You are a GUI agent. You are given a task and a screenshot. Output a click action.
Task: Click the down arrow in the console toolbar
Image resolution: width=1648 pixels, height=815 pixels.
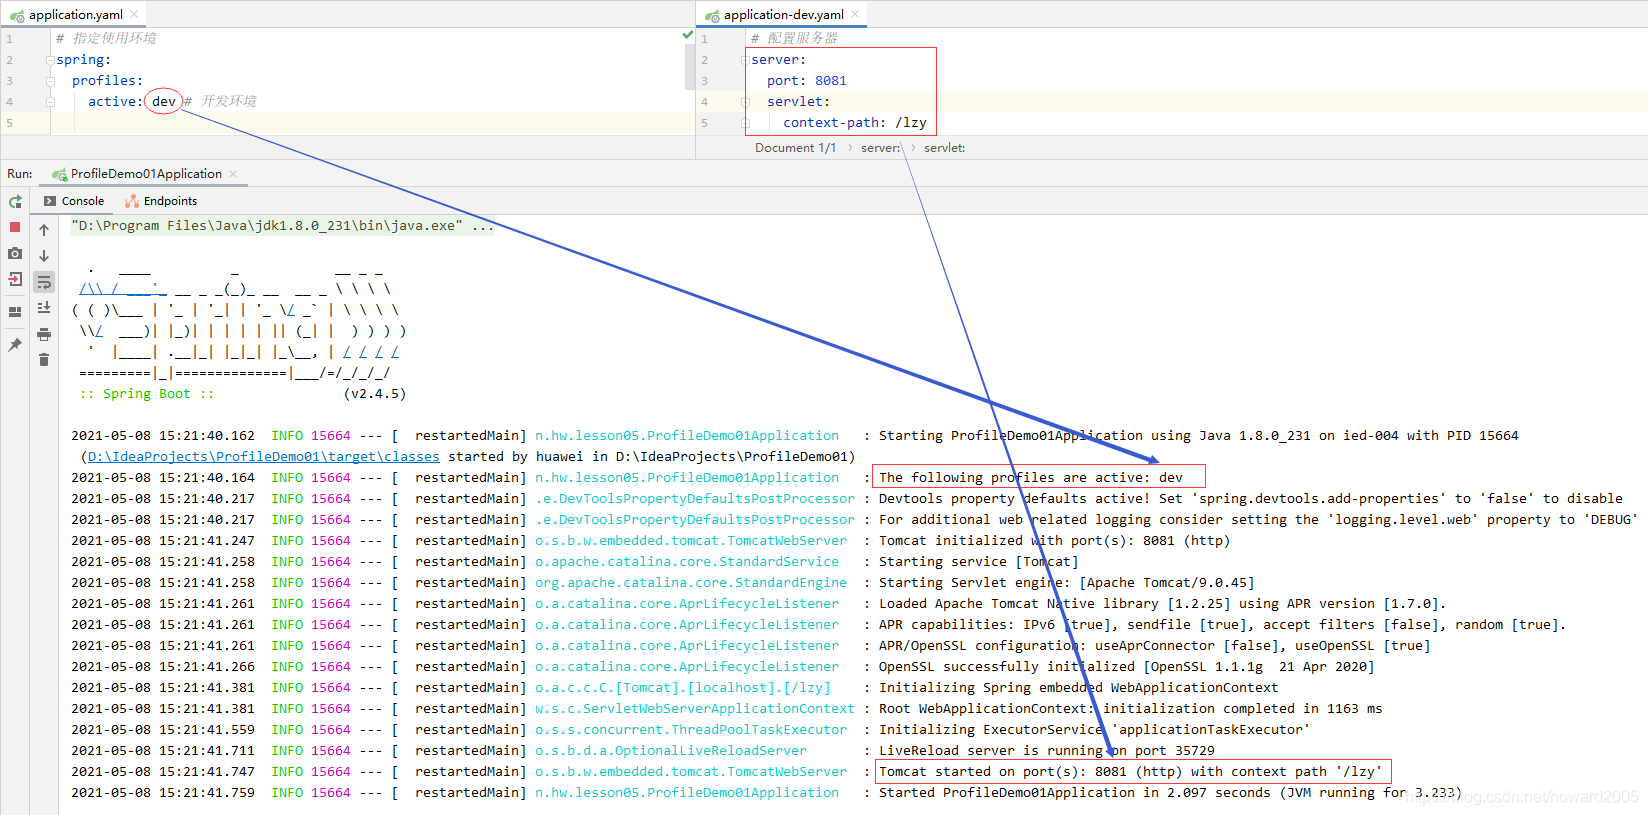pyautogui.click(x=44, y=256)
